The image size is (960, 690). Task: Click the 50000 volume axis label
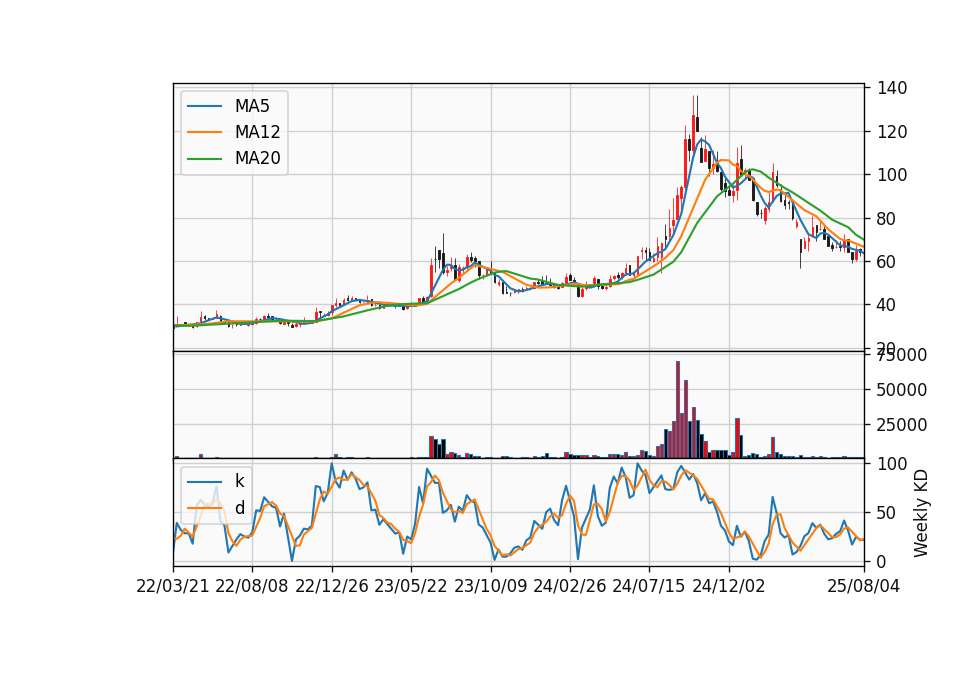pos(901,389)
